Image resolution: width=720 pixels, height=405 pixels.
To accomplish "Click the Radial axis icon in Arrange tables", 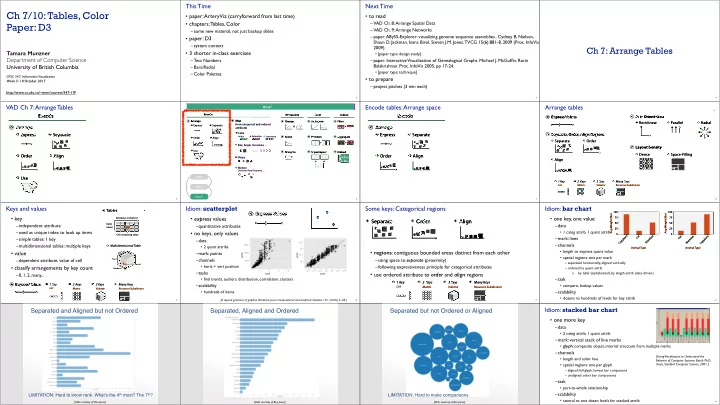I will [x=704, y=132].
